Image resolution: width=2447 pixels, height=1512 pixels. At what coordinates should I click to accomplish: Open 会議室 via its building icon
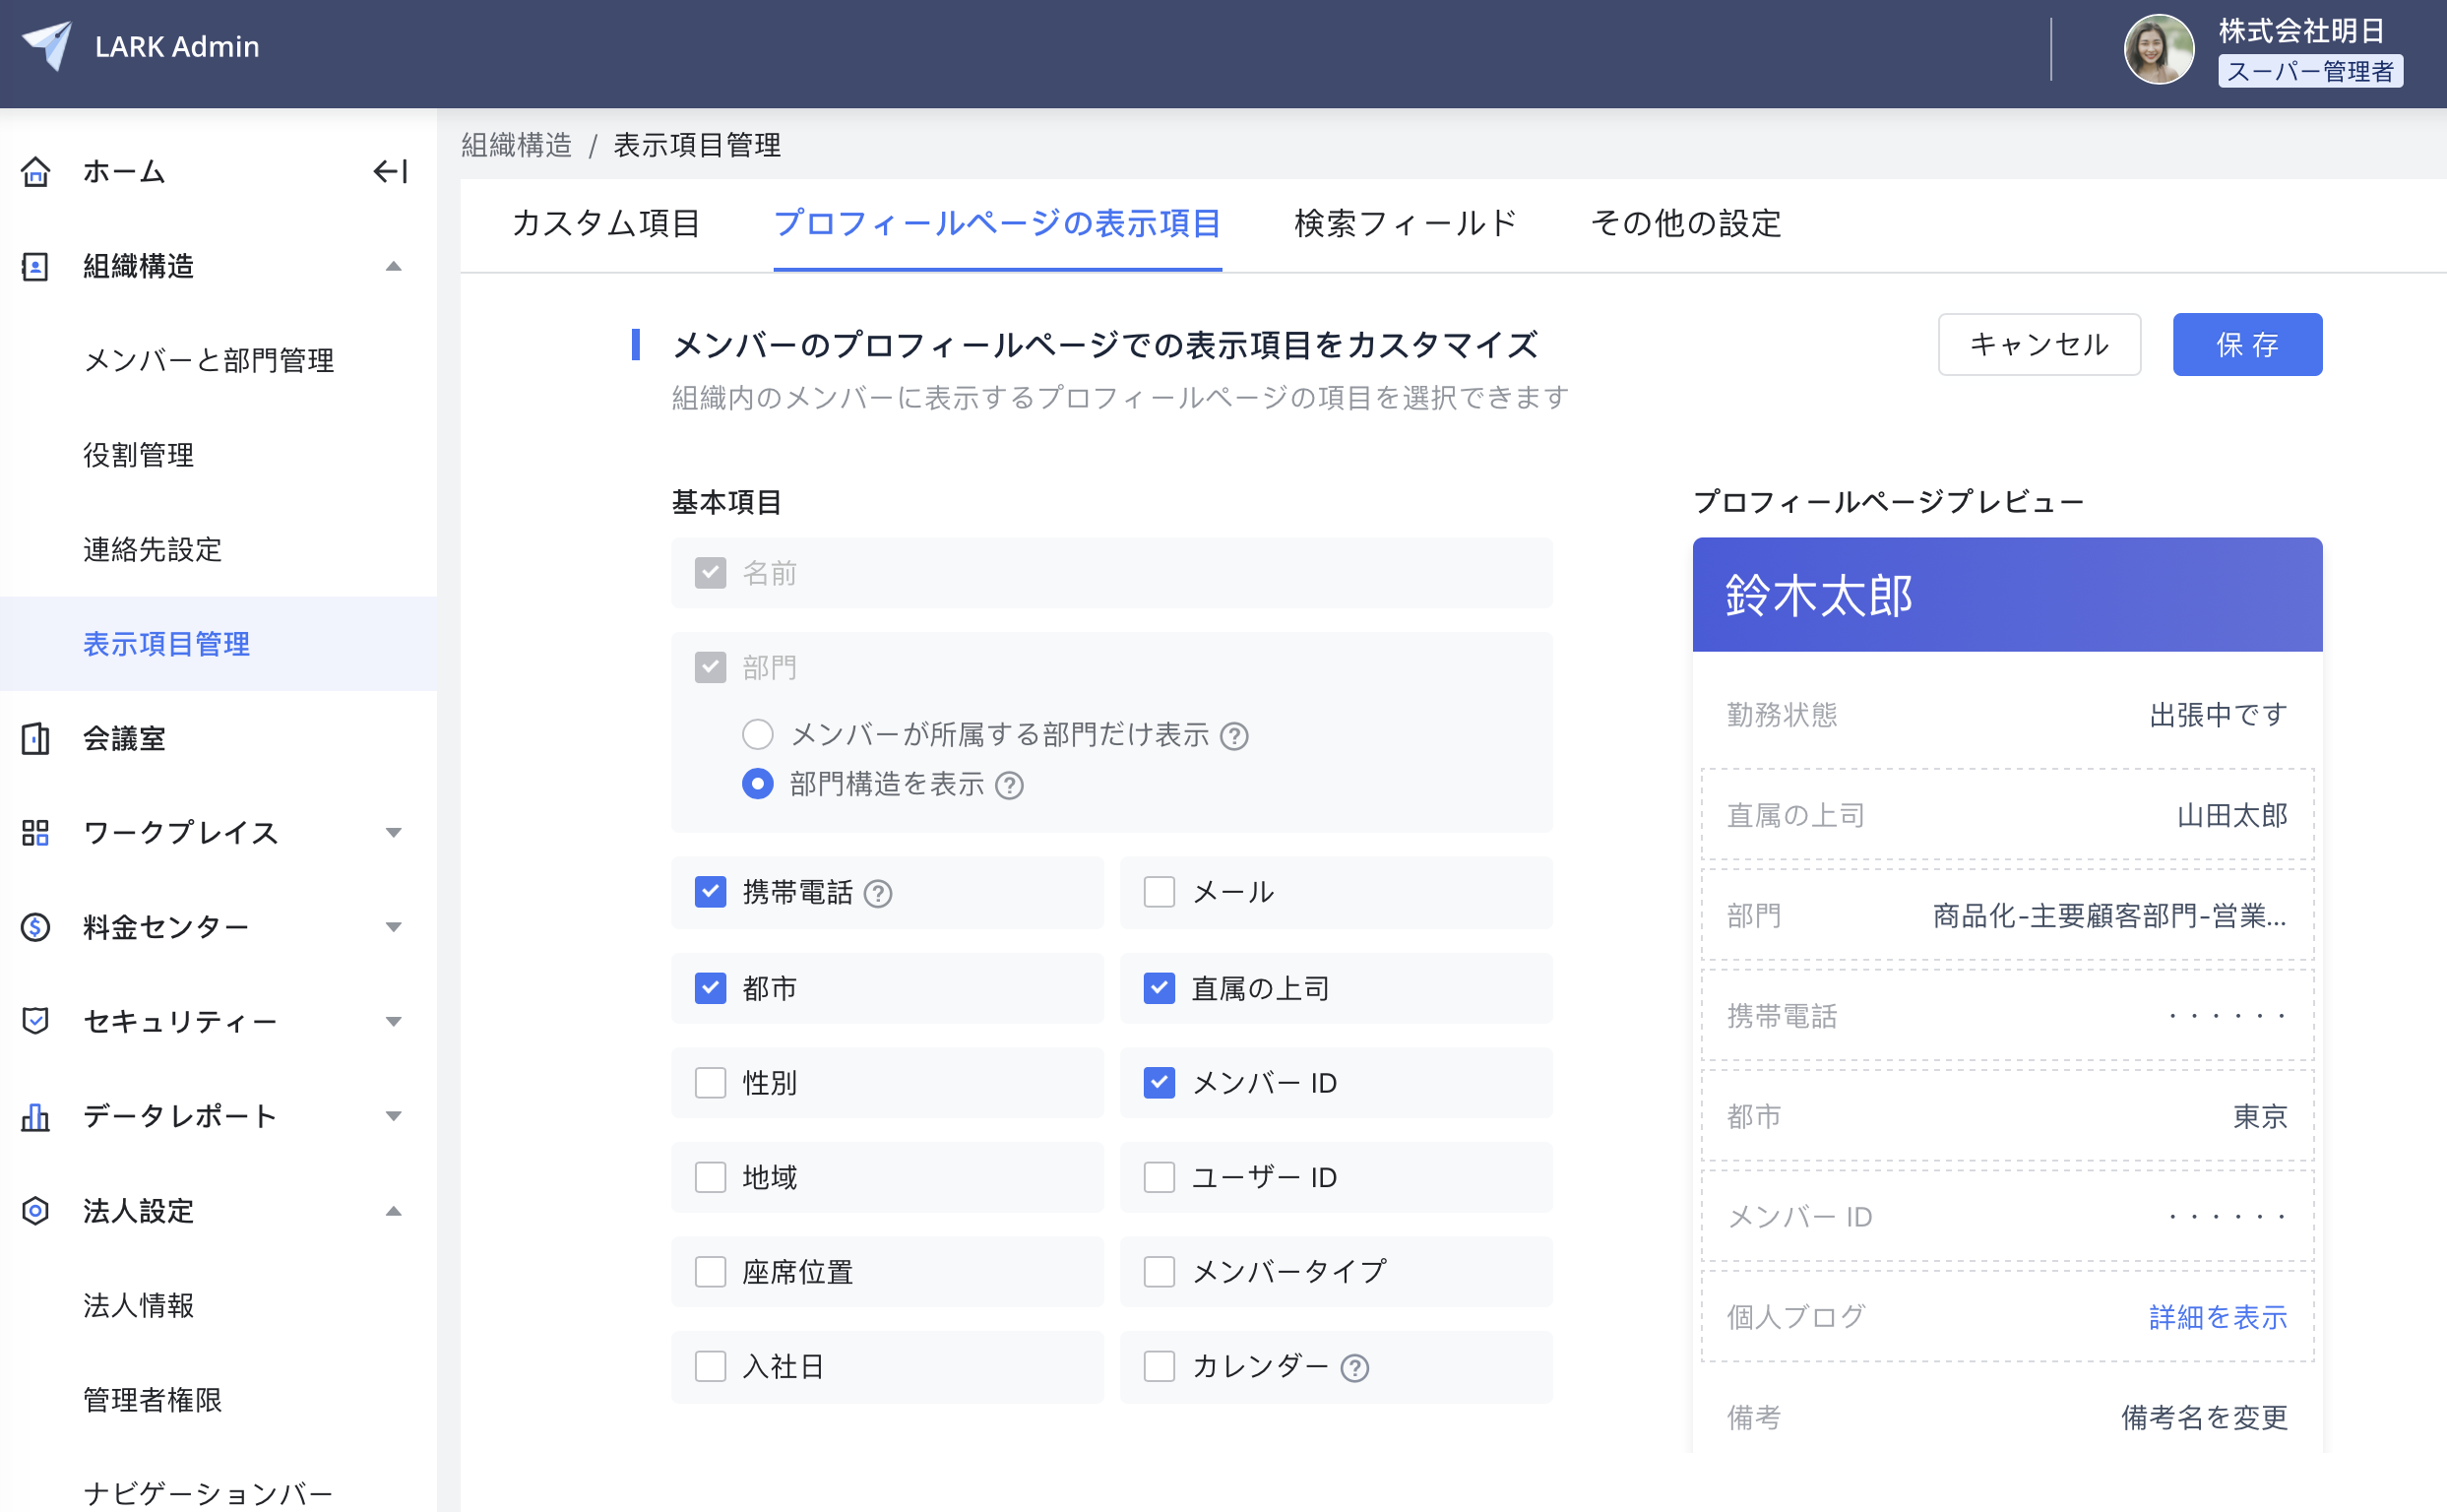(x=35, y=738)
